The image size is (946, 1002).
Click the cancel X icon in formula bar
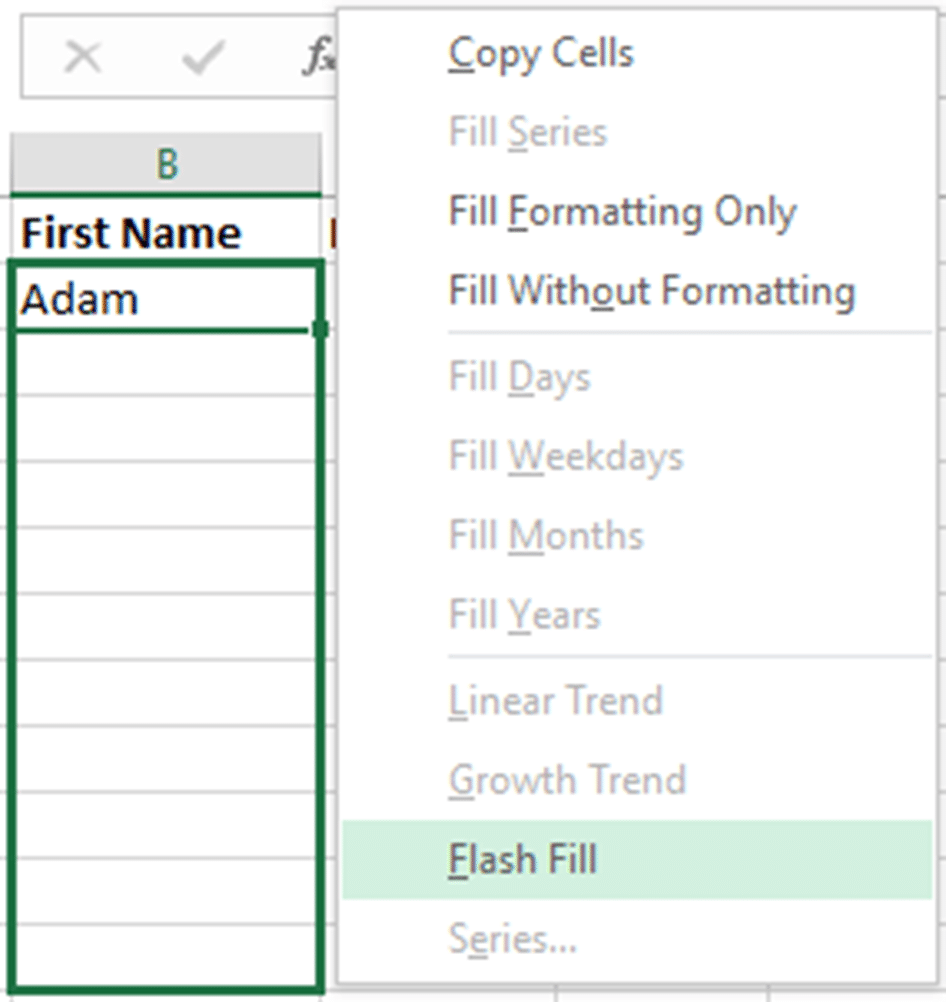tap(83, 57)
